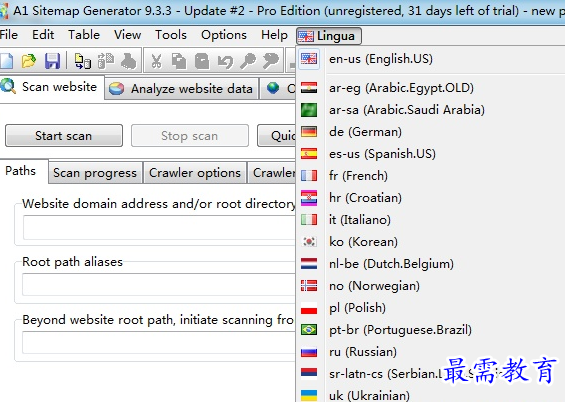The height and width of the screenshot is (402, 565).
Task: Select en-us (English.US) language
Action: [x=431, y=59]
